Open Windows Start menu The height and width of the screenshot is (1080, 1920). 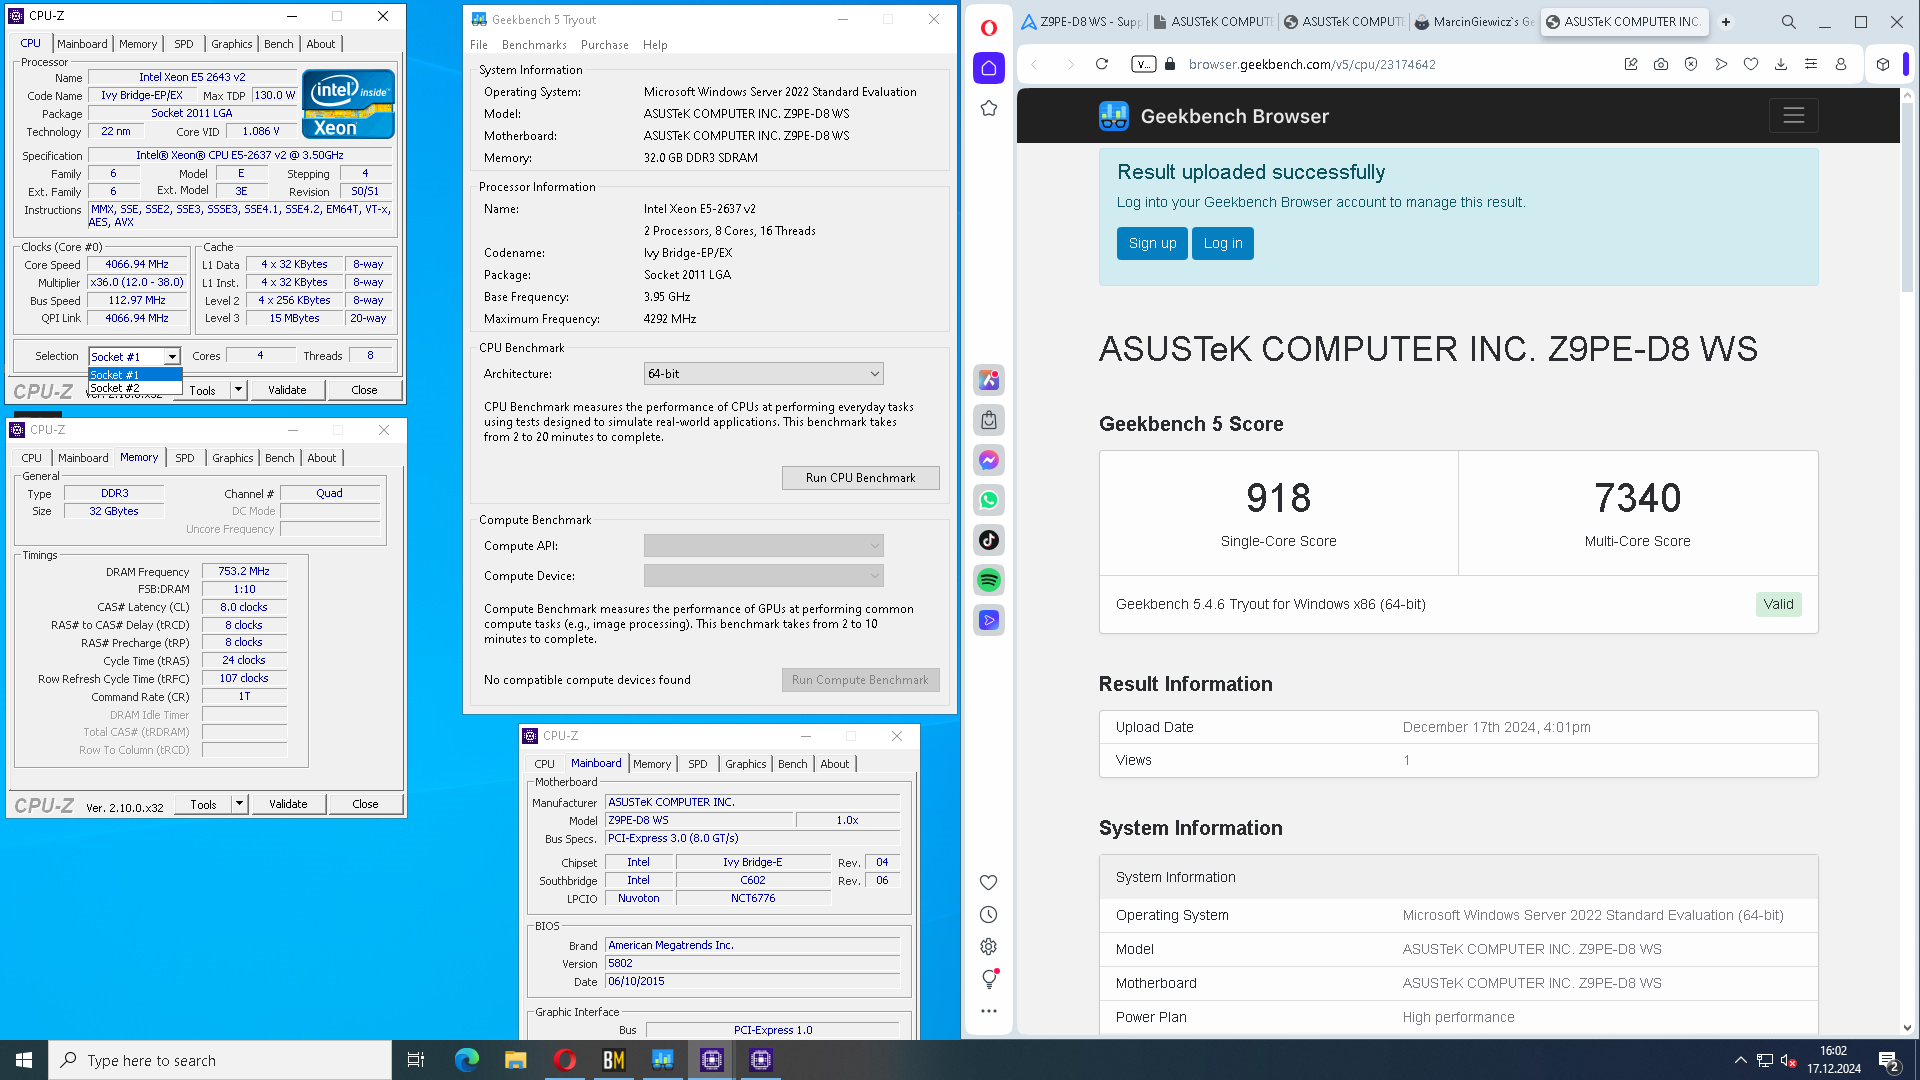point(24,1060)
